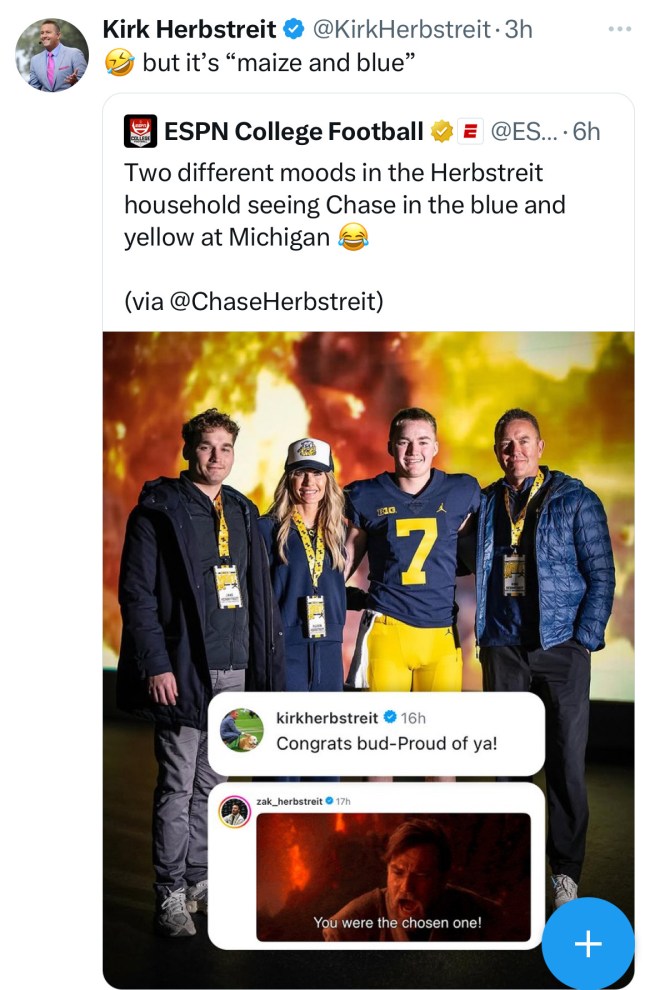This screenshot has height=990, width=650.
Task: Click the rolling laughing emoji in tweet
Action: click(120, 65)
